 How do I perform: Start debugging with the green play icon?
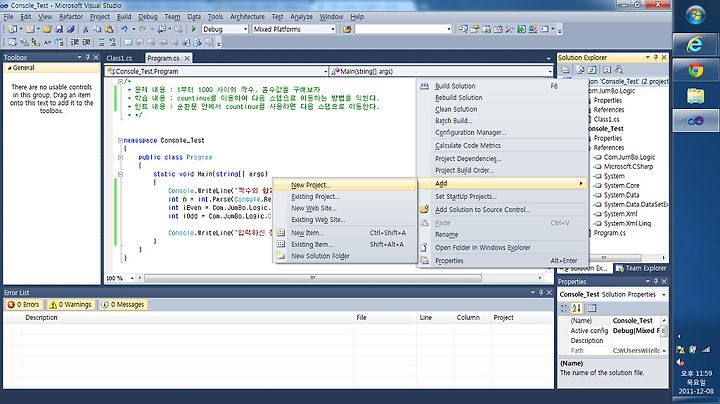194,29
